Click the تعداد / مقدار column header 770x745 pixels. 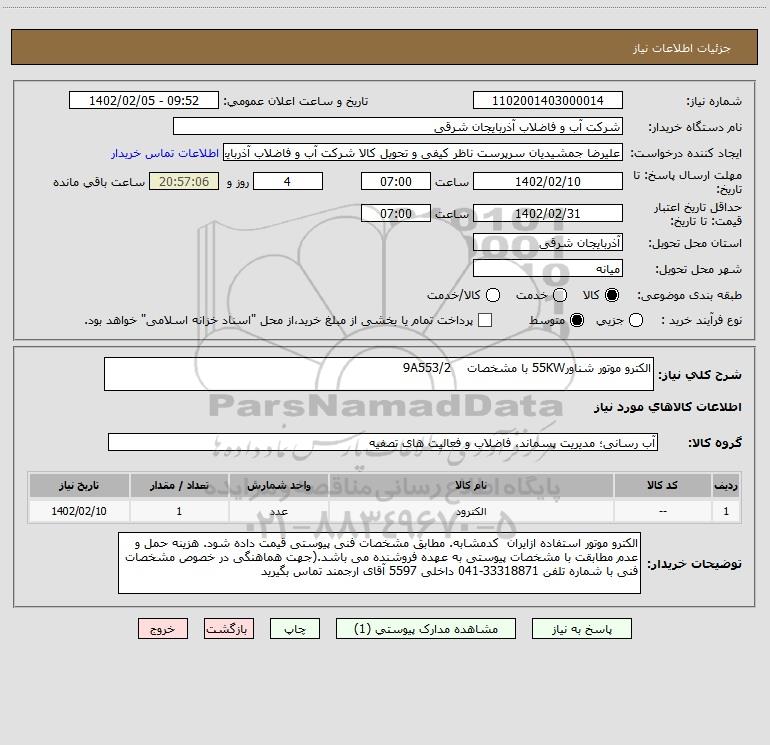pyautogui.click(x=179, y=485)
